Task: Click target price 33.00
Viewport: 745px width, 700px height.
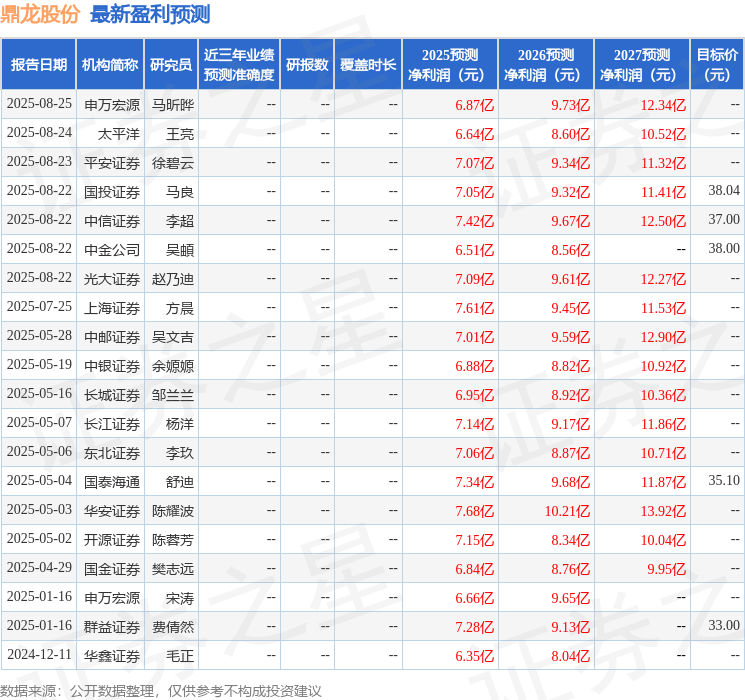Action: pyautogui.click(x=724, y=625)
